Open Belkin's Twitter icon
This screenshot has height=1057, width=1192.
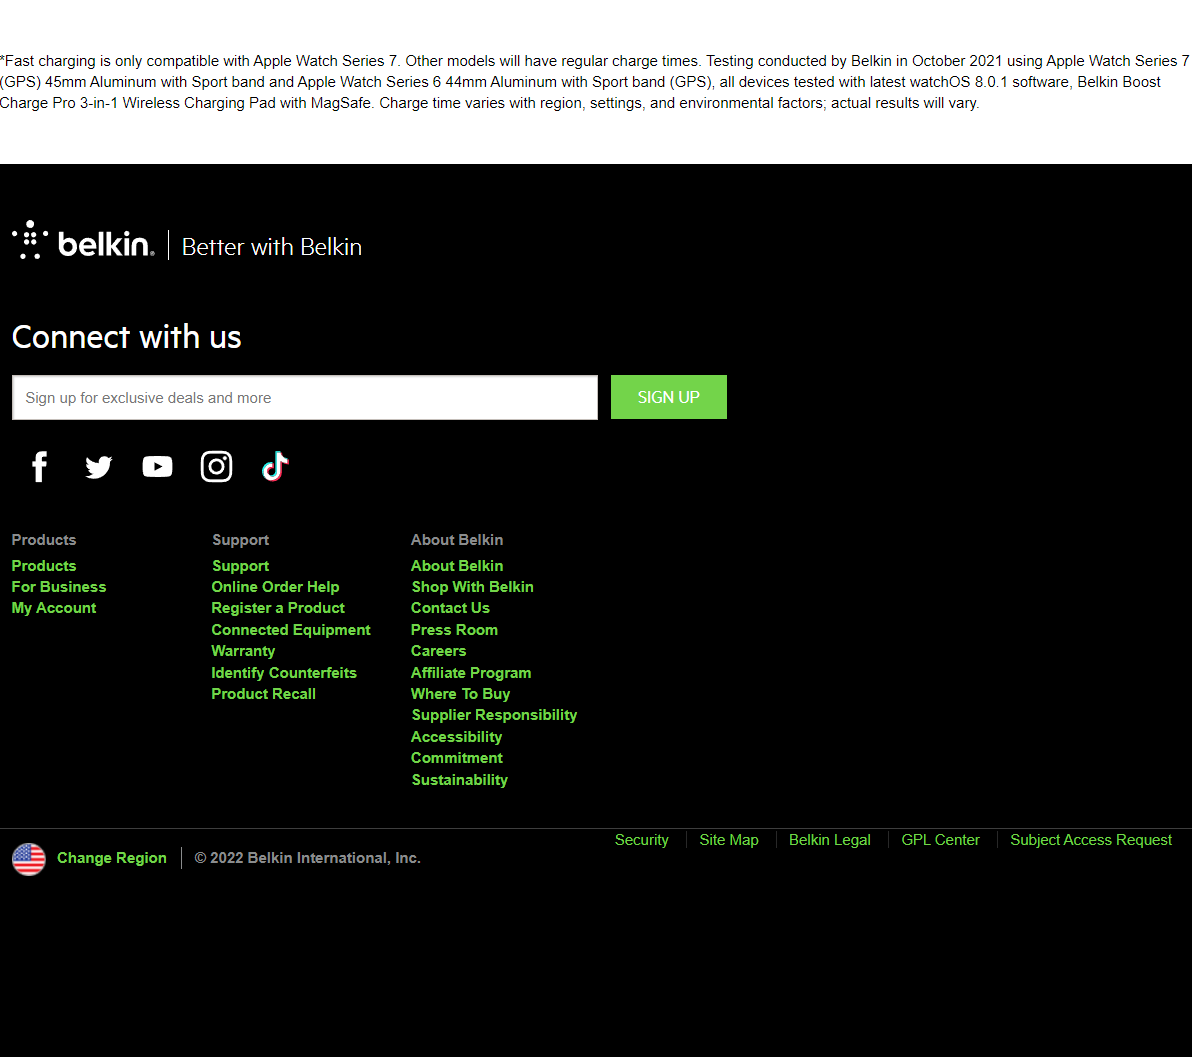pos(98,467)
